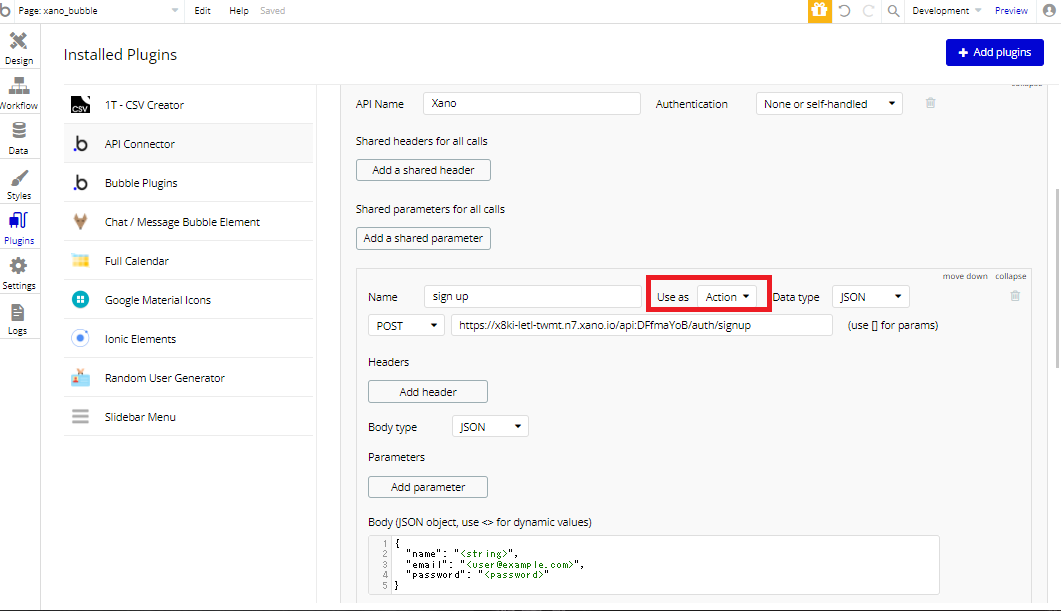Click the gift icon in top bar
Screen dimensions: 1061x611
point(819,11)
